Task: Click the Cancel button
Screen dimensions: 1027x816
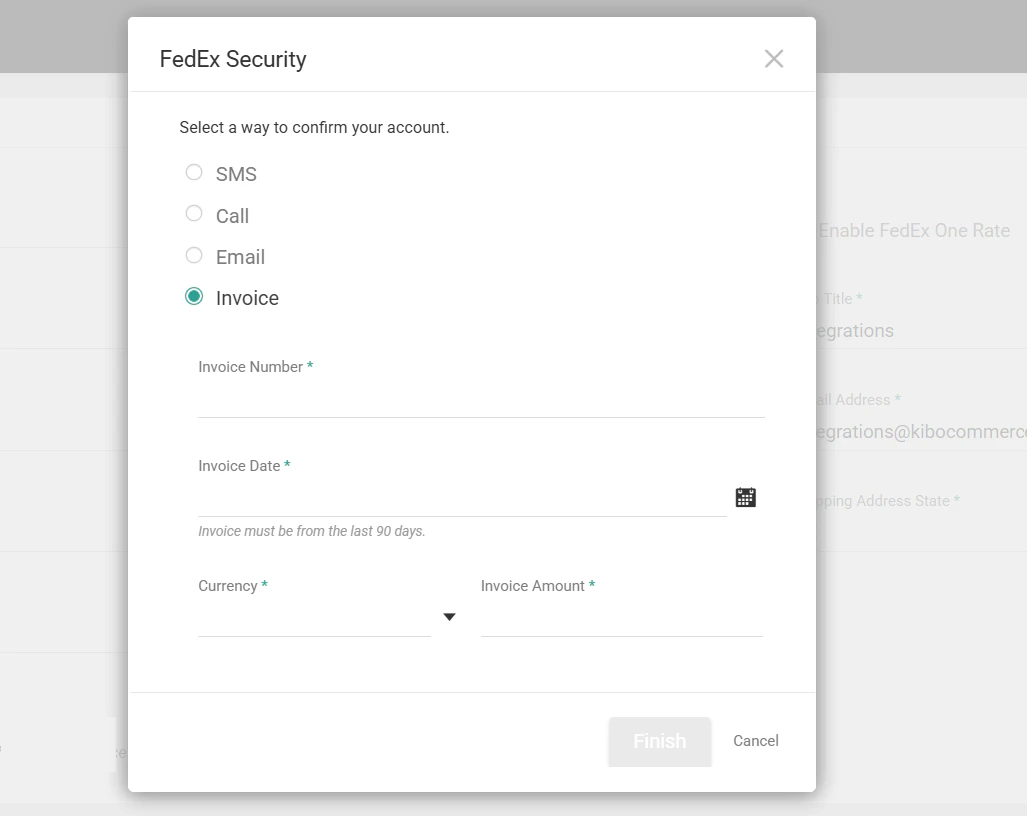Action: click(x=755, y=741)
